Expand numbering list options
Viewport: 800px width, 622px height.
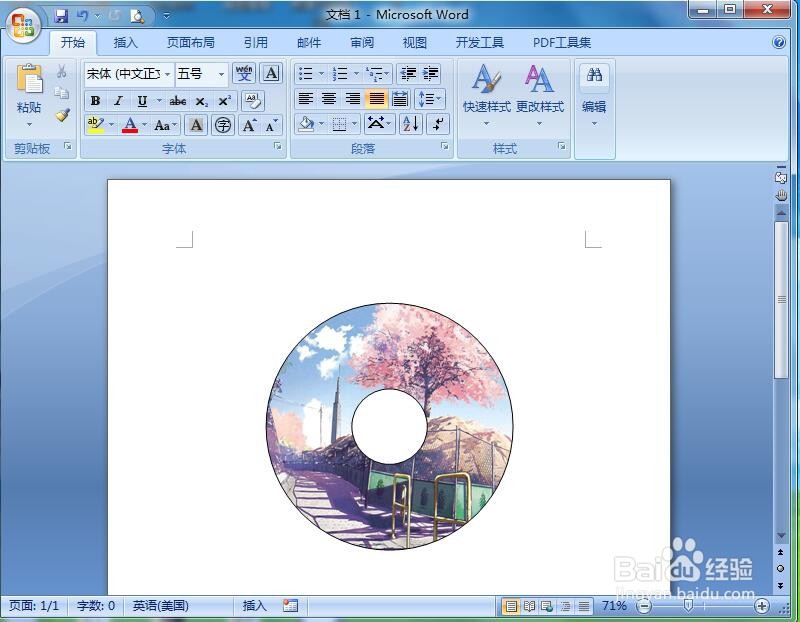[356, 73]
